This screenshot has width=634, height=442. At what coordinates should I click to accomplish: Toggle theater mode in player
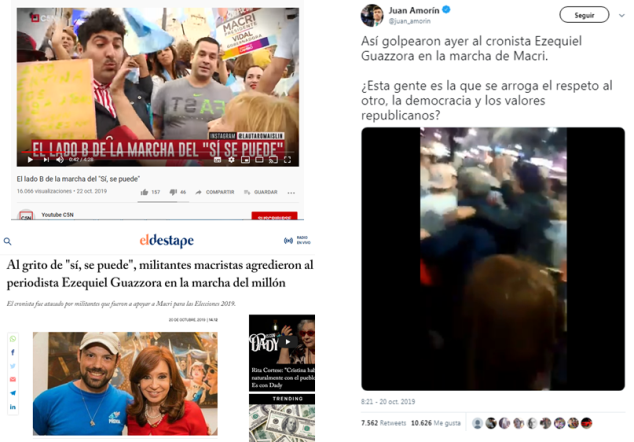pyautogui.click(x=259, y=160)
